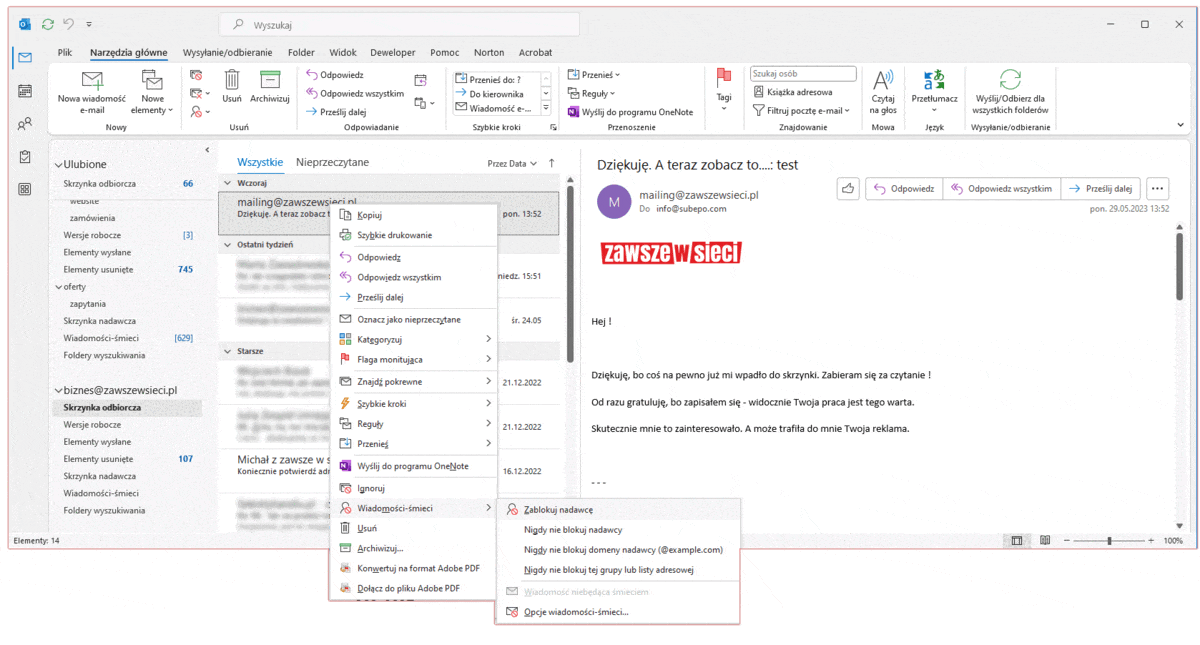Click Odpowiedz wszystkim in the reading pane
1200x645 pixels.
1000,188
